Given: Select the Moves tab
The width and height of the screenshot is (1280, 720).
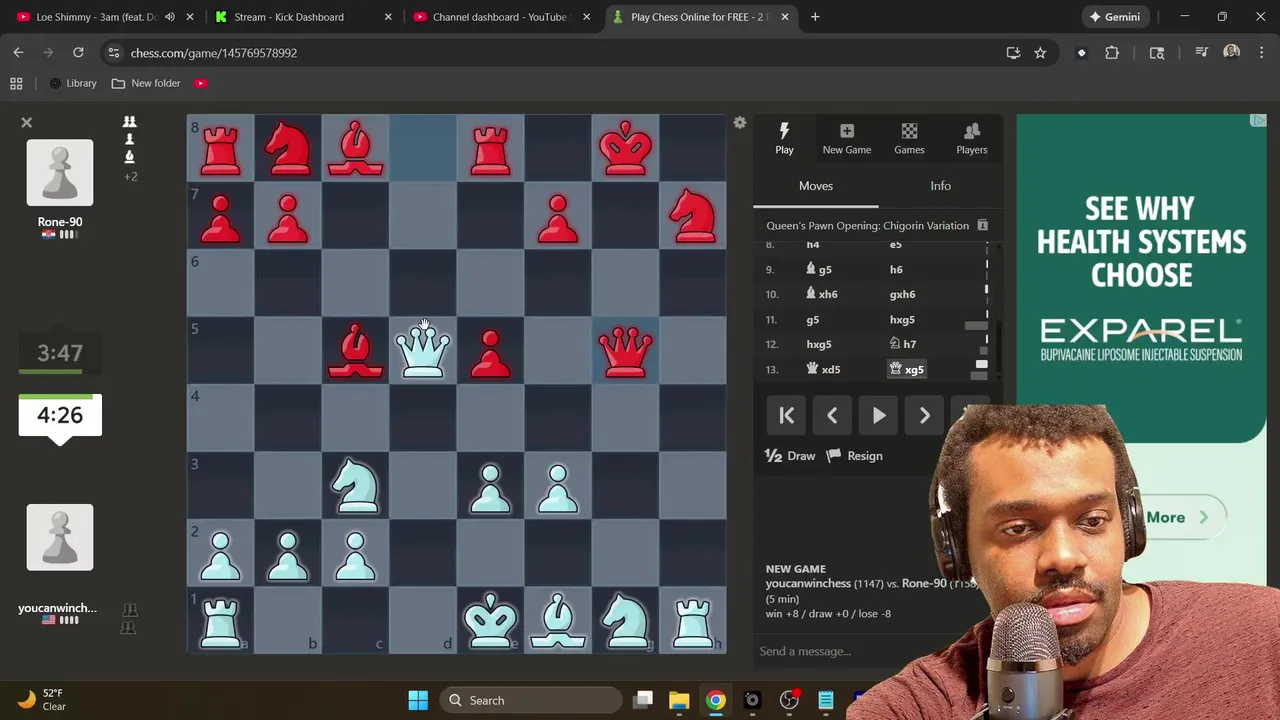Looking at the screenshot, I should click(x=816, y=186).
